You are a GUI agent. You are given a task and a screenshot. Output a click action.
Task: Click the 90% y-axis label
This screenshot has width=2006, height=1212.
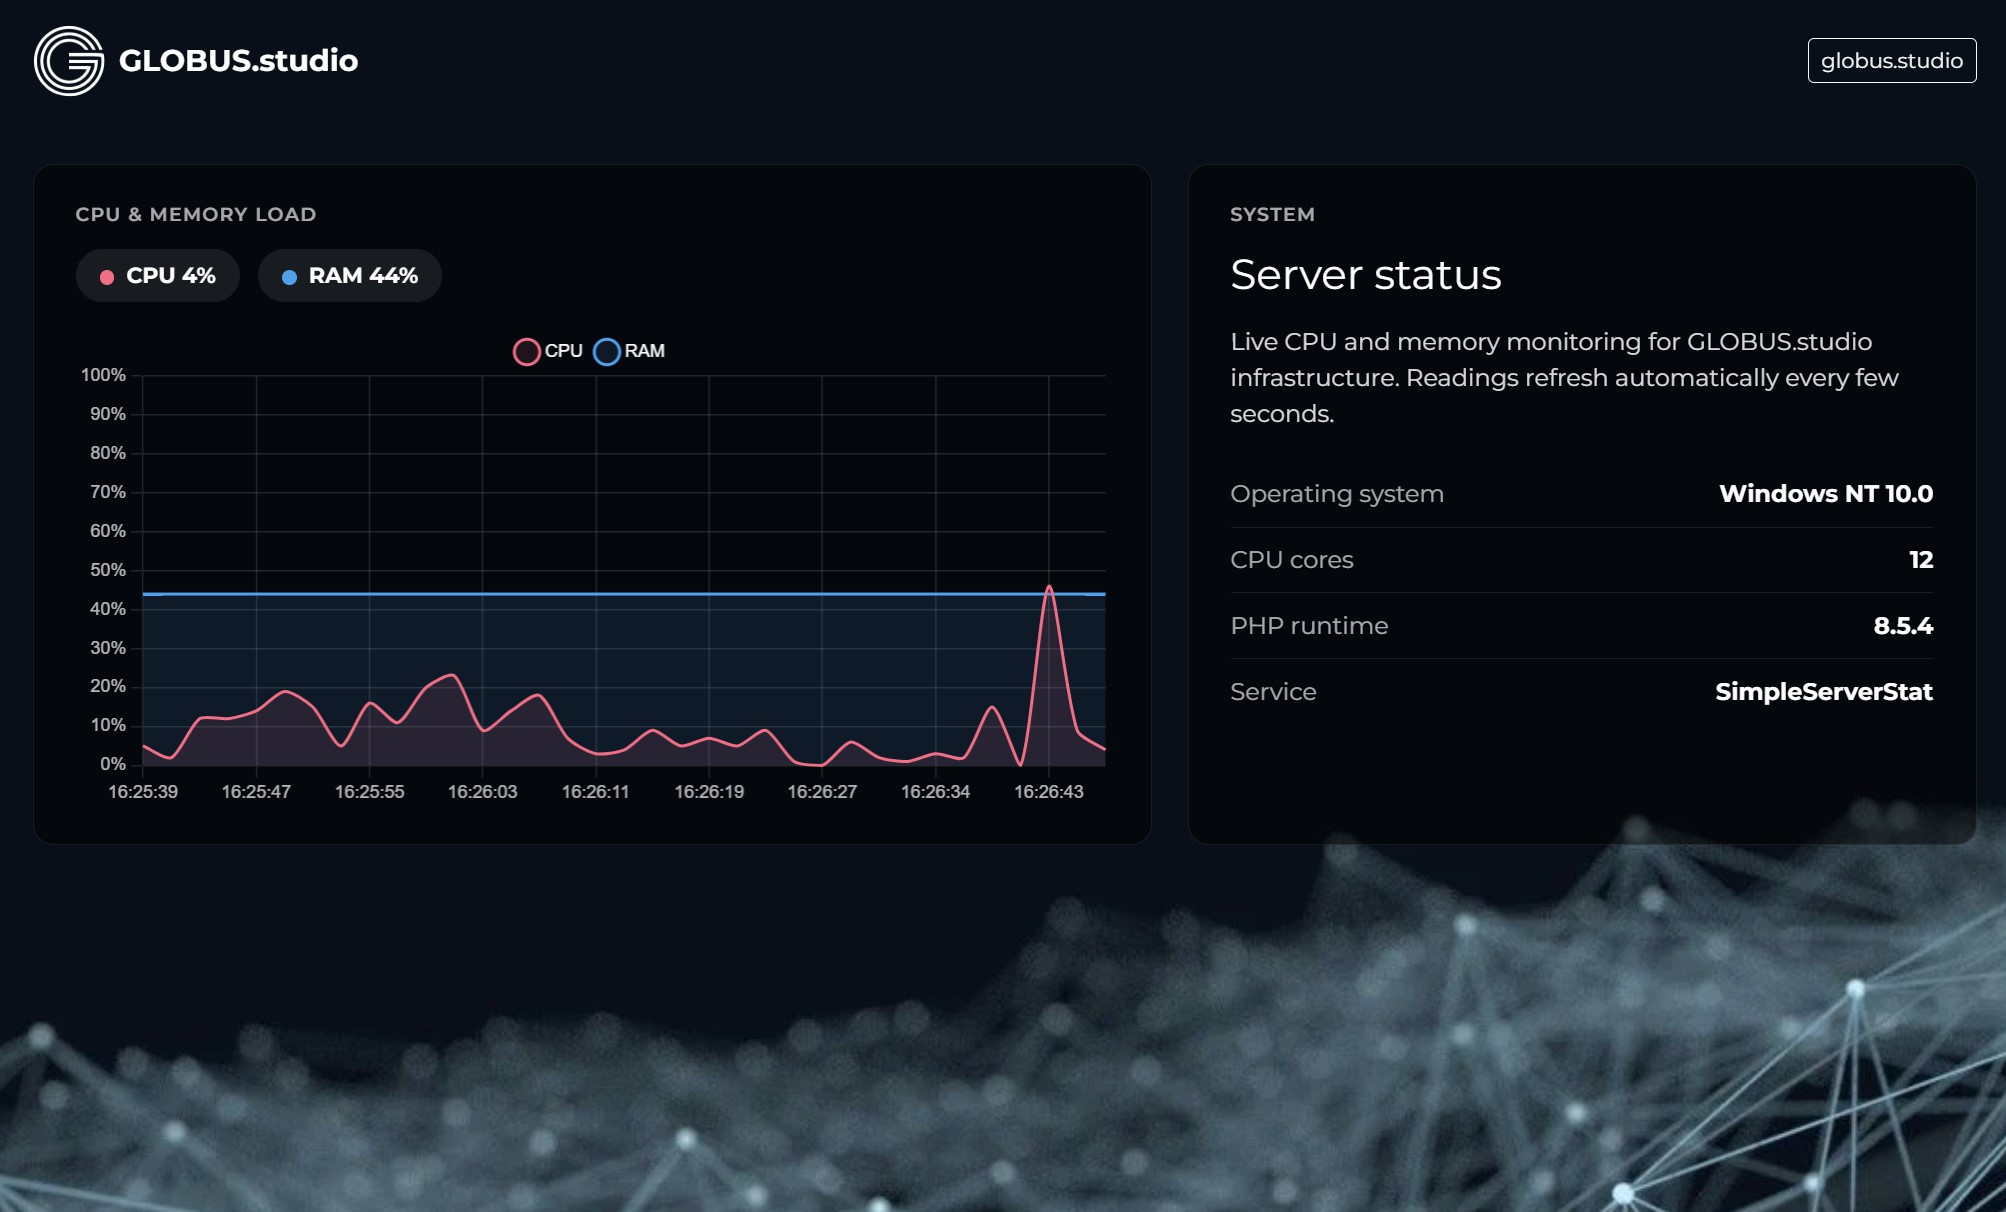click(108, 414)
